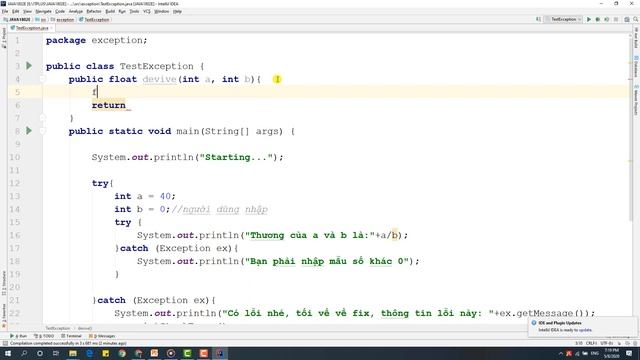Open the Edit menu
Screen dimensions: 640x360
point(16,11)
